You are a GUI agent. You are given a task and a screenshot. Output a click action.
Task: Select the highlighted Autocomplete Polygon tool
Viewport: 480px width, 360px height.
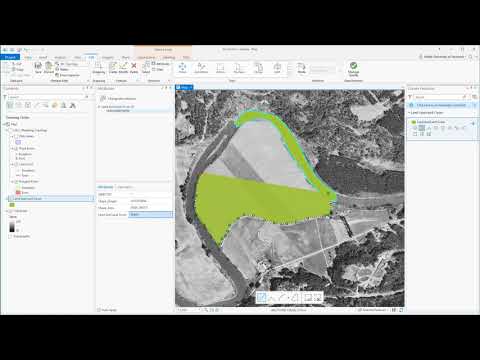coord(422,128)
